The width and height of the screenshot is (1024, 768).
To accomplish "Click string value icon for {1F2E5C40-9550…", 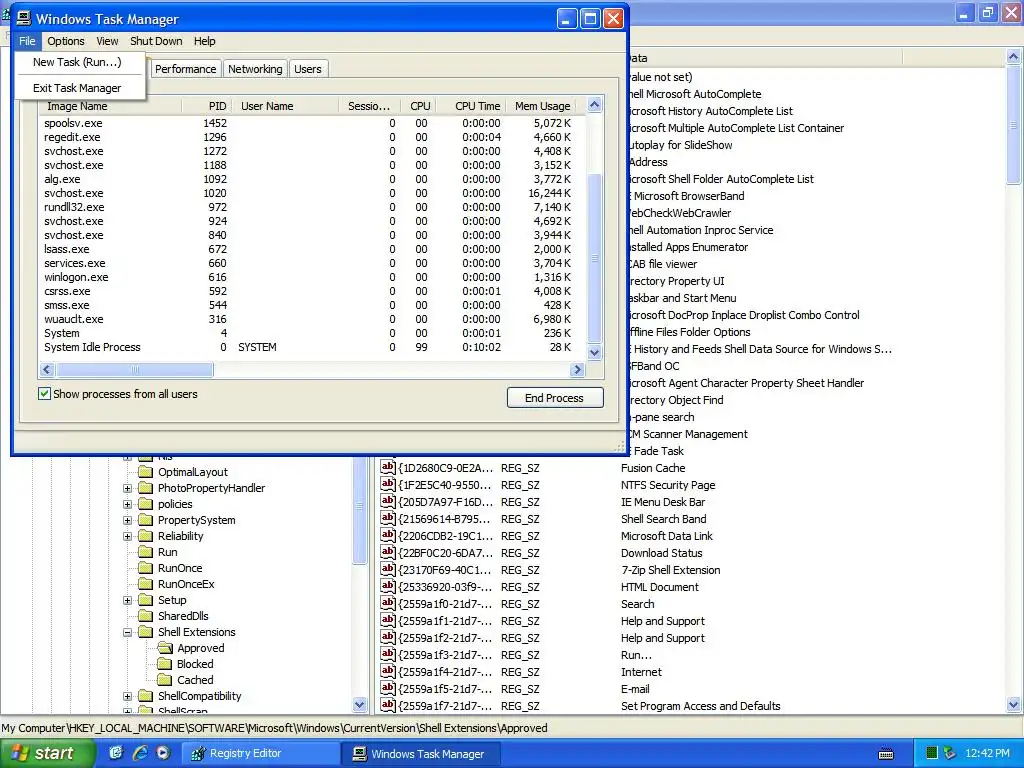I will (x=388, y=484).
